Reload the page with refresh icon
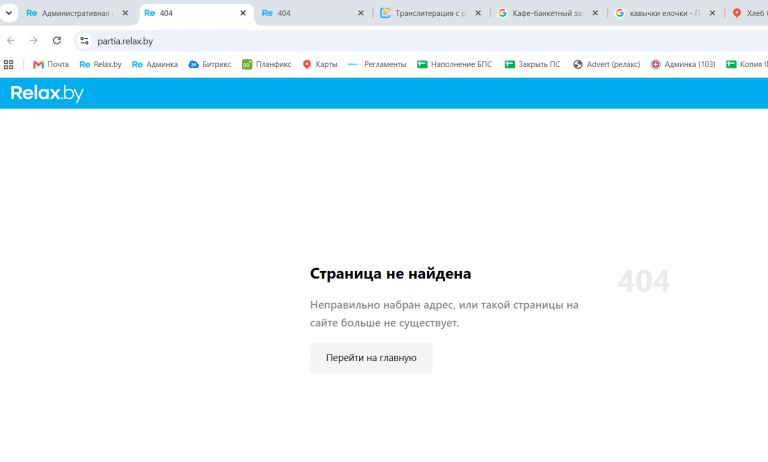Image resolution: width=768 pixels, height=462 pixels. (57, 41)
